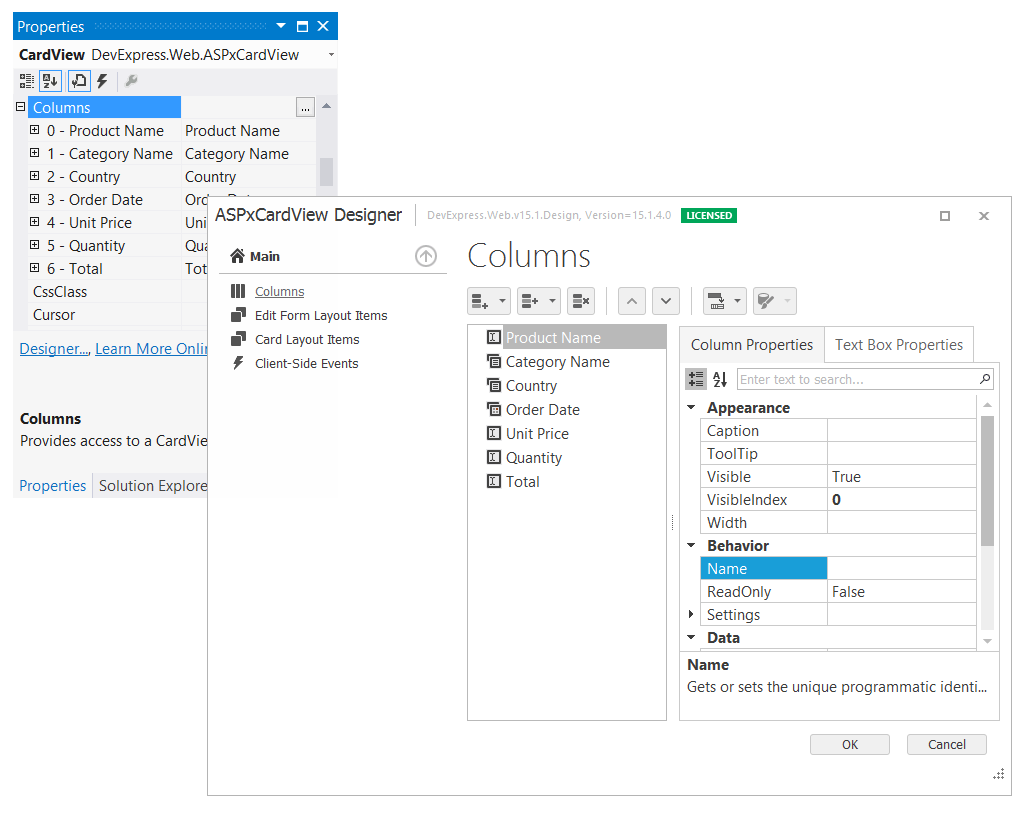
Task: Open the Columns page in the designer
Action: [x=280, y=291]
